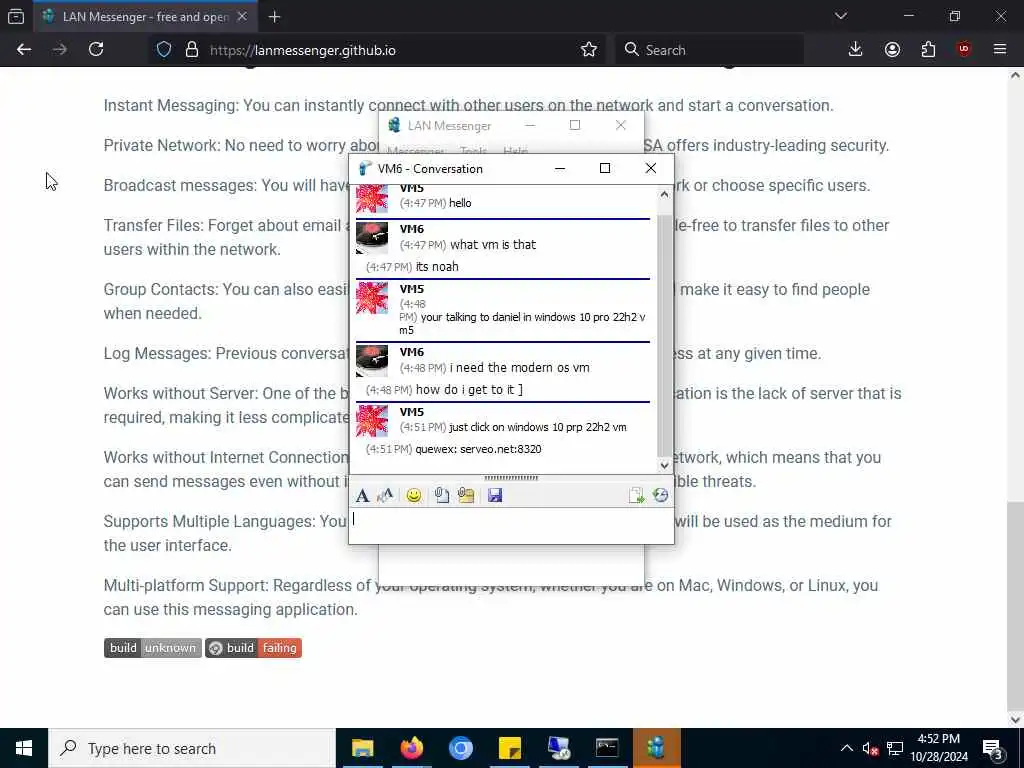Click the LAN Messenger taskbar icon
The width and height of the screenshot is (1024, 768).
pos(656,748)
